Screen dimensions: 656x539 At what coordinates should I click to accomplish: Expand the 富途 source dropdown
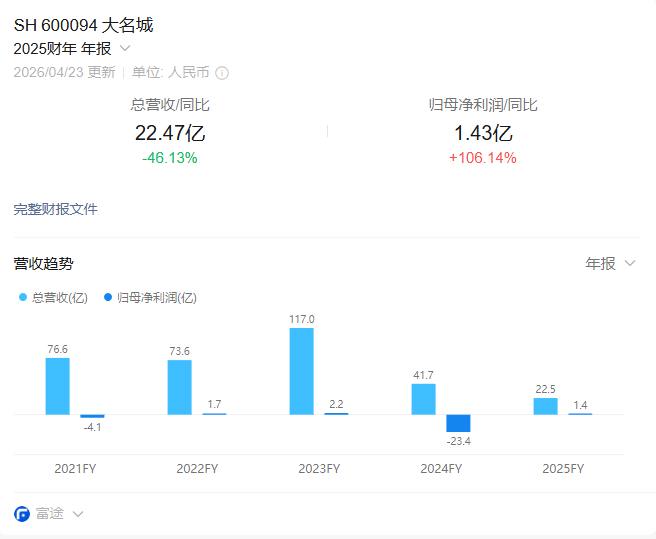tap(78, 514)
